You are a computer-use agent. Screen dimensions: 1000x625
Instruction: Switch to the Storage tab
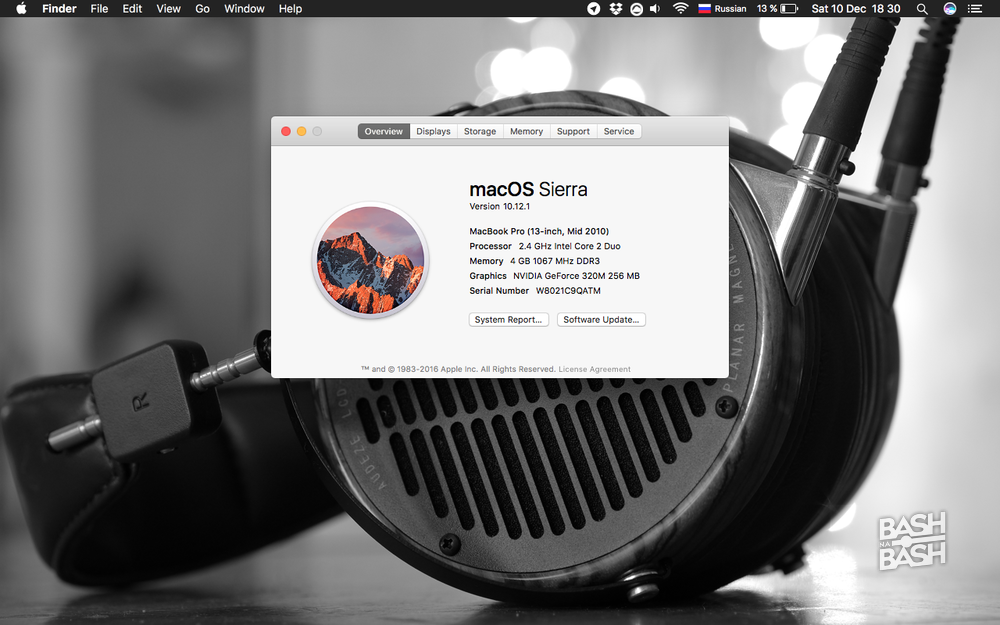480,131
